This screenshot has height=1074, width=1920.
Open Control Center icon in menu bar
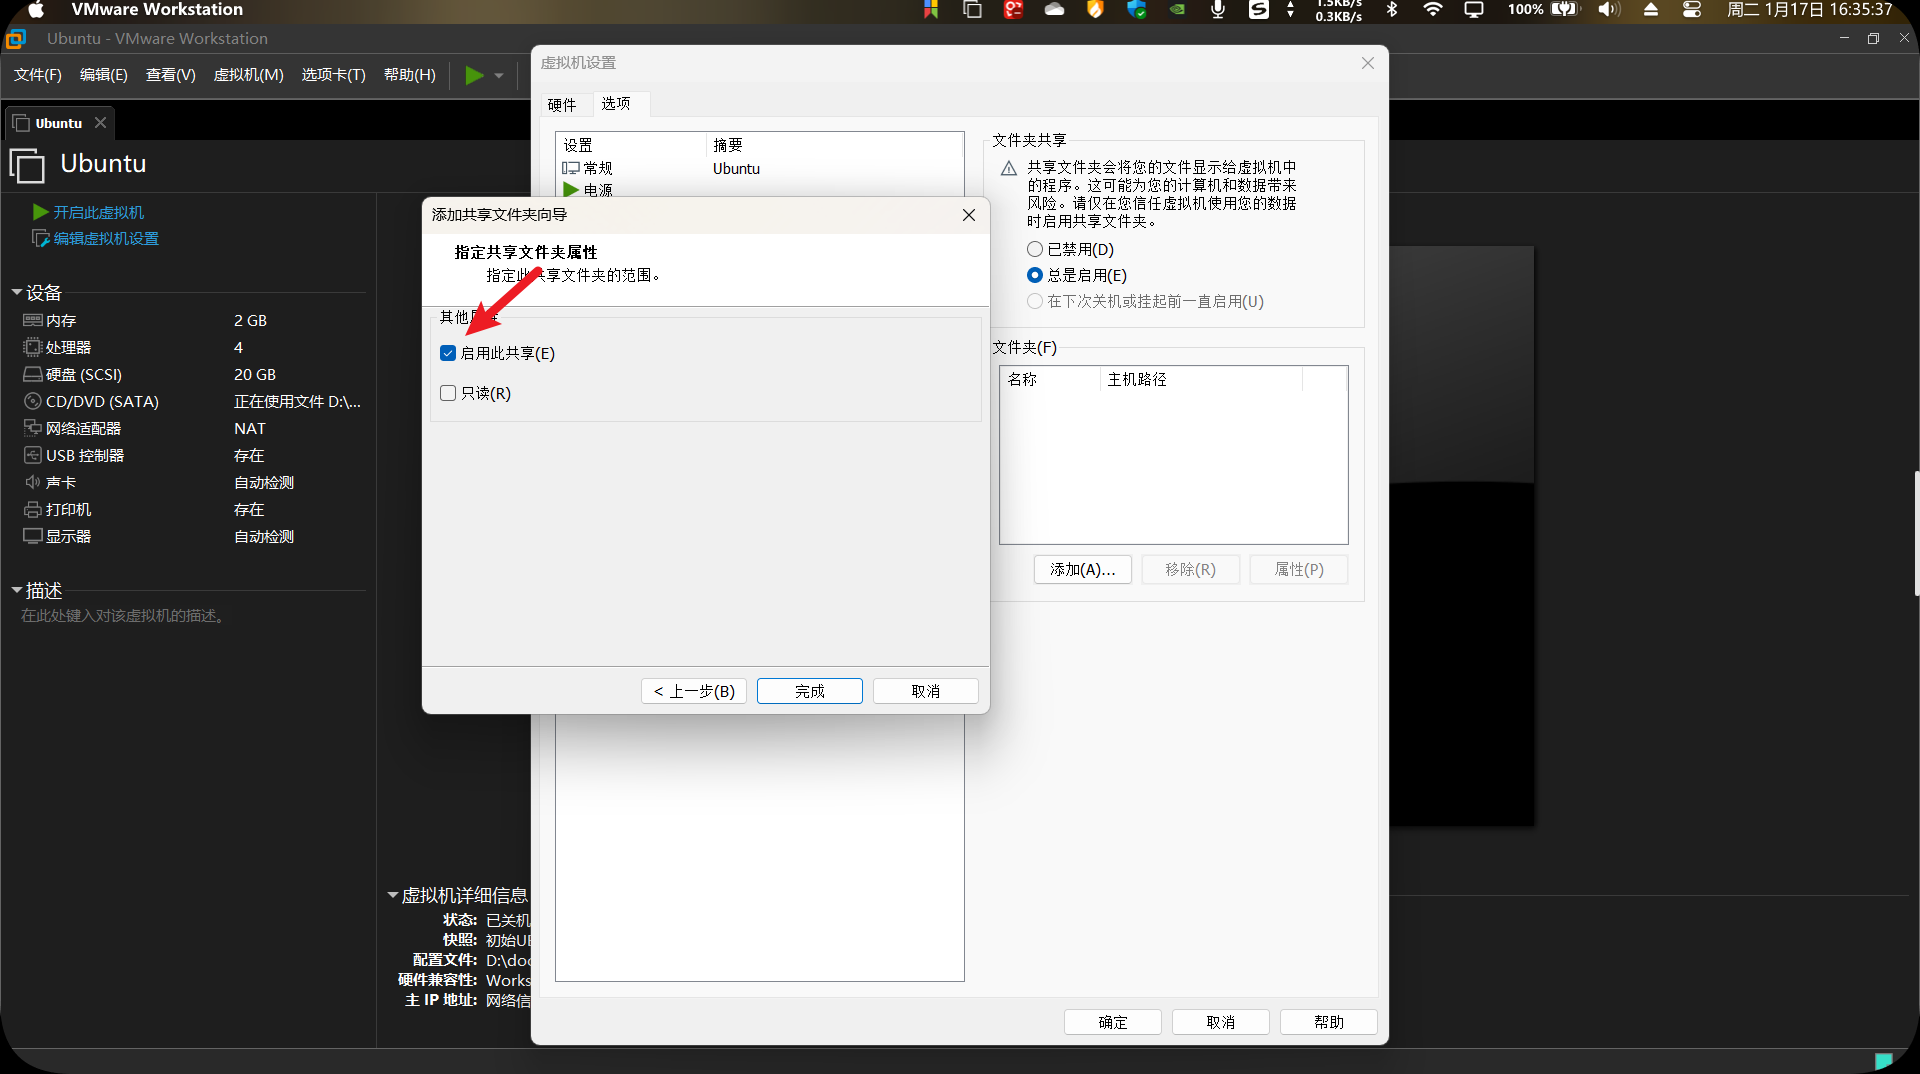click(1692, 10)
